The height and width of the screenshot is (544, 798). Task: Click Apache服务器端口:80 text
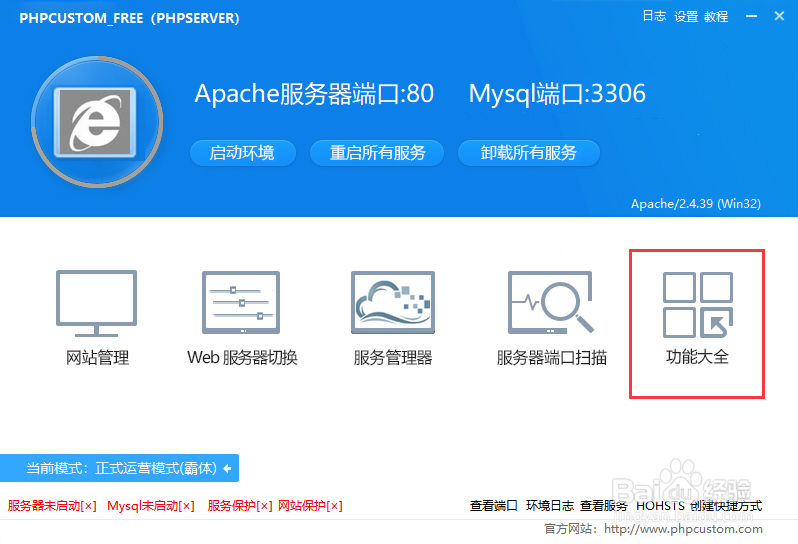coord(314,94)
